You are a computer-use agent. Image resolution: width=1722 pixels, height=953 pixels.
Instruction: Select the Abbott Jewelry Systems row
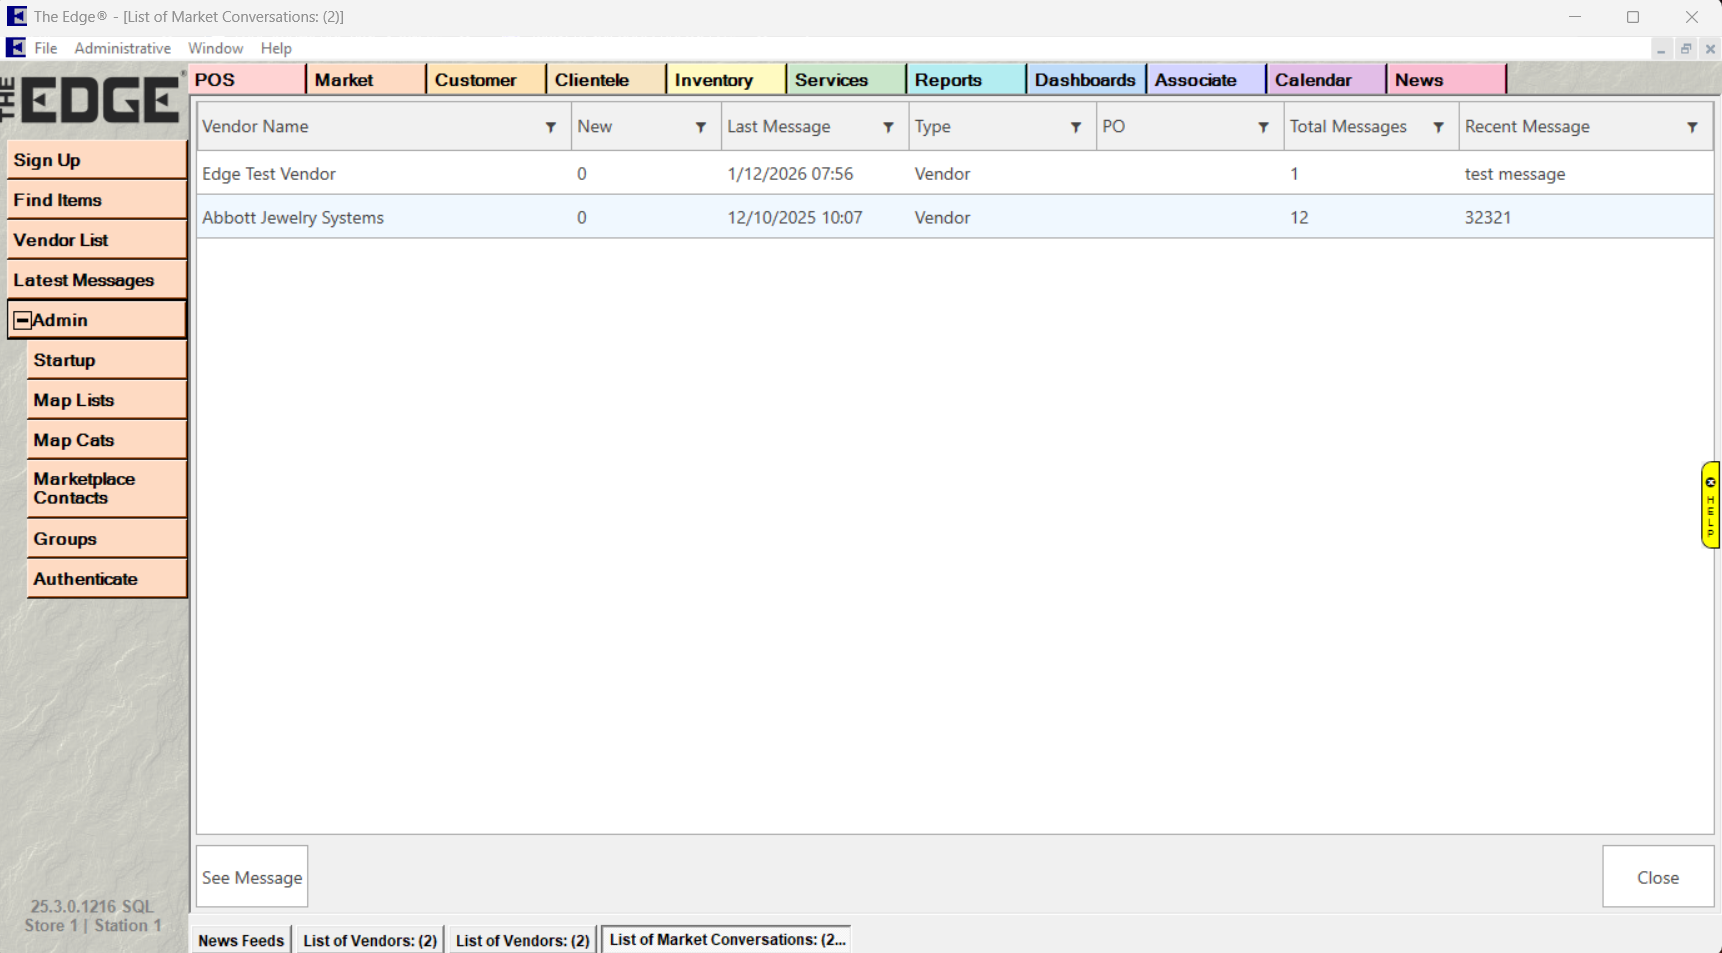293,217
